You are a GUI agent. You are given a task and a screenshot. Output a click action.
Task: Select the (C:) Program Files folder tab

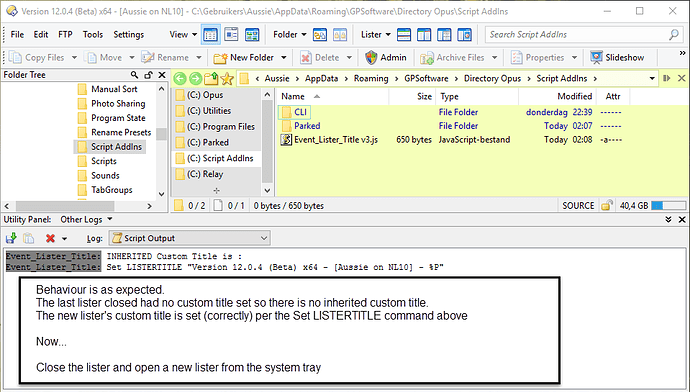click(216, 127)
